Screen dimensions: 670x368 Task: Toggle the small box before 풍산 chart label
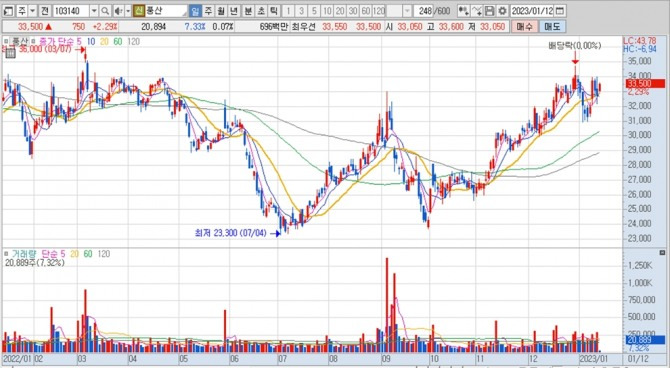pyautogui.click(x=6, y=41)
